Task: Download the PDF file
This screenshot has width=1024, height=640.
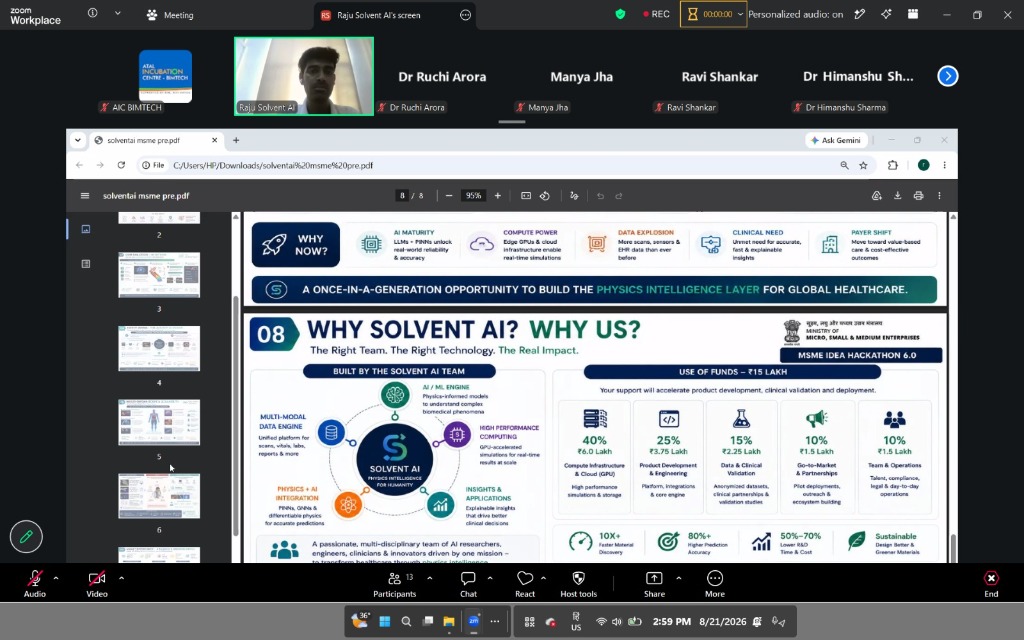Action: point(897,196)
